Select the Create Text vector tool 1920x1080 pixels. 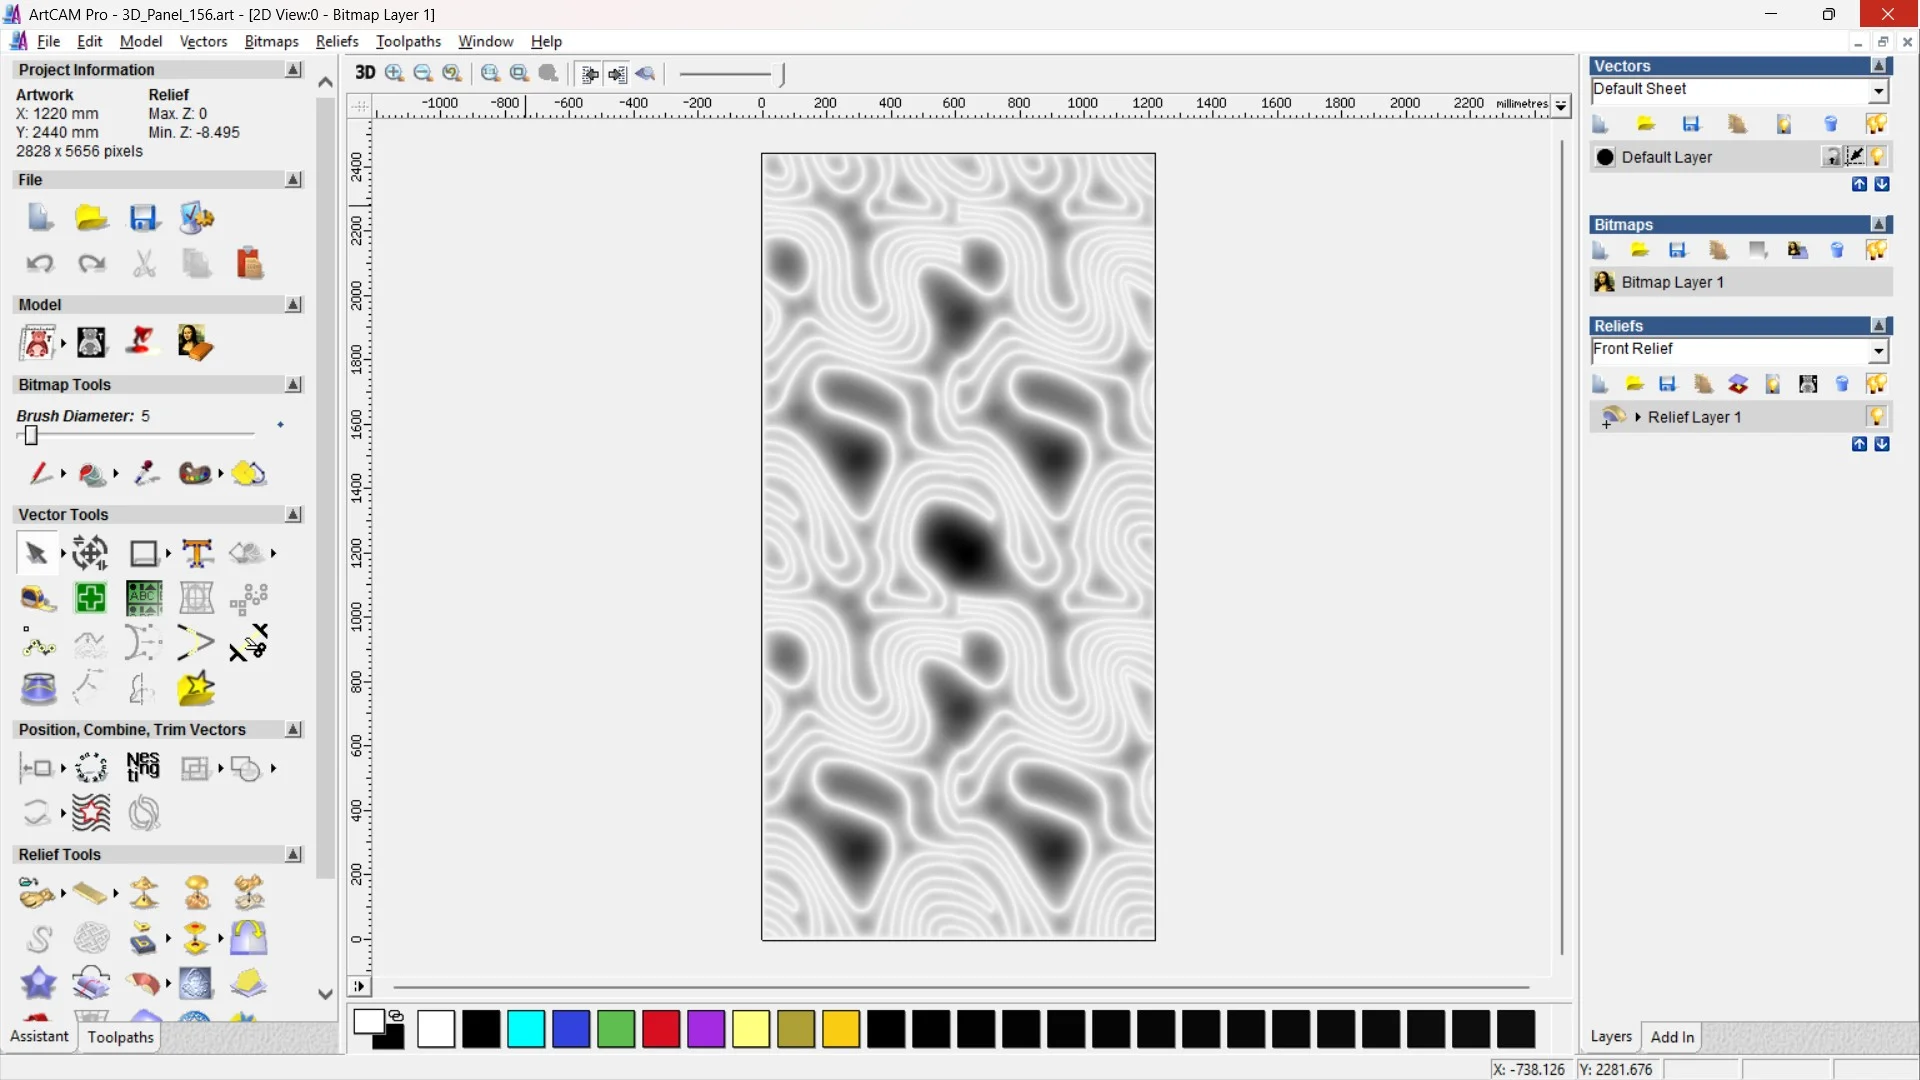click(x=197, y=553)
